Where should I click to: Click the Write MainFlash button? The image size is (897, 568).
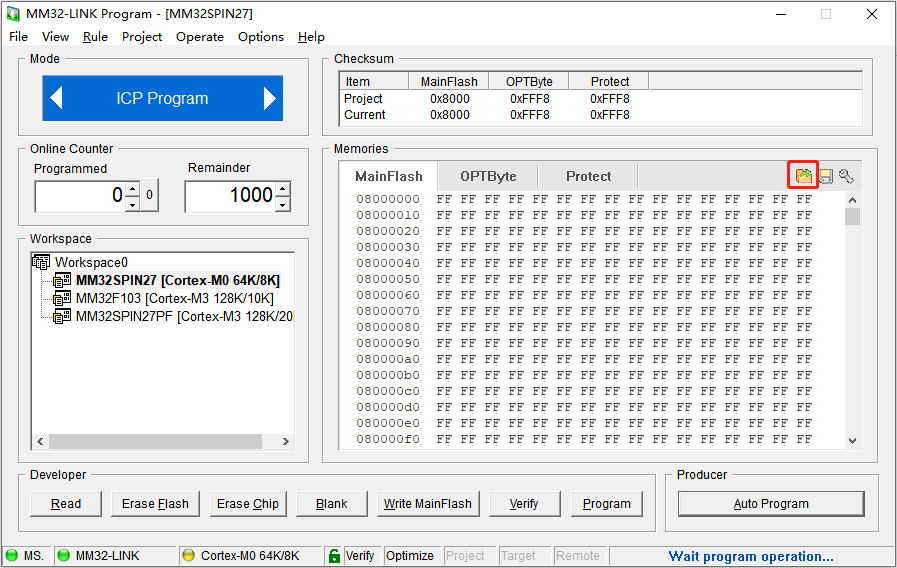pyautogui.click(x=427, y=504)
